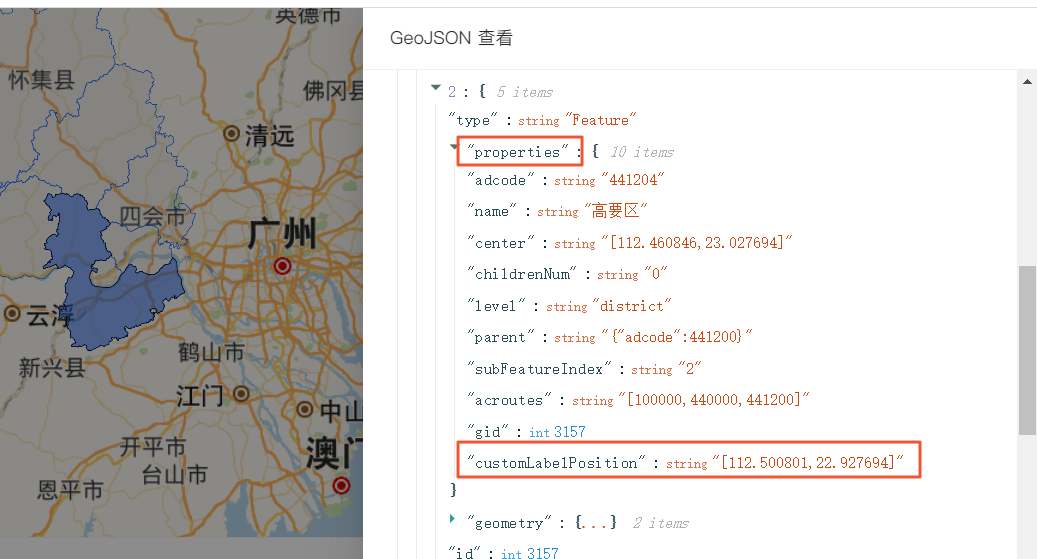Select the "adcode" value 441204
Viewport: 1037px width, 559px height.
pos(633,180)
